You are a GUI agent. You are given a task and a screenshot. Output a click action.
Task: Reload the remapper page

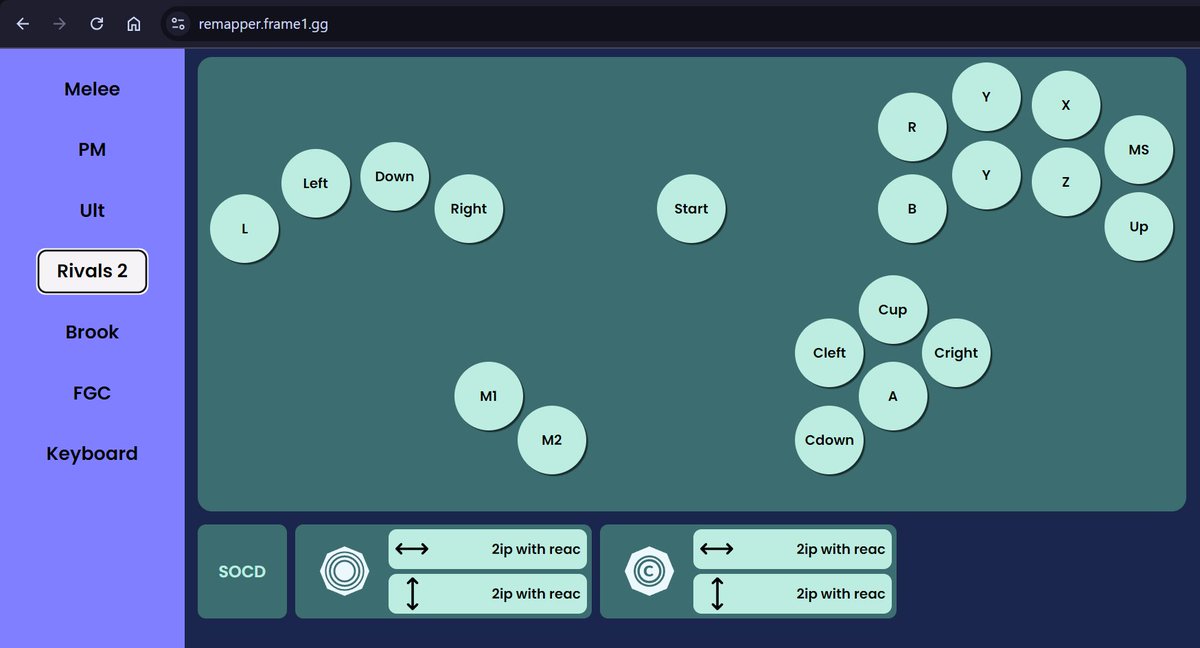97,24
